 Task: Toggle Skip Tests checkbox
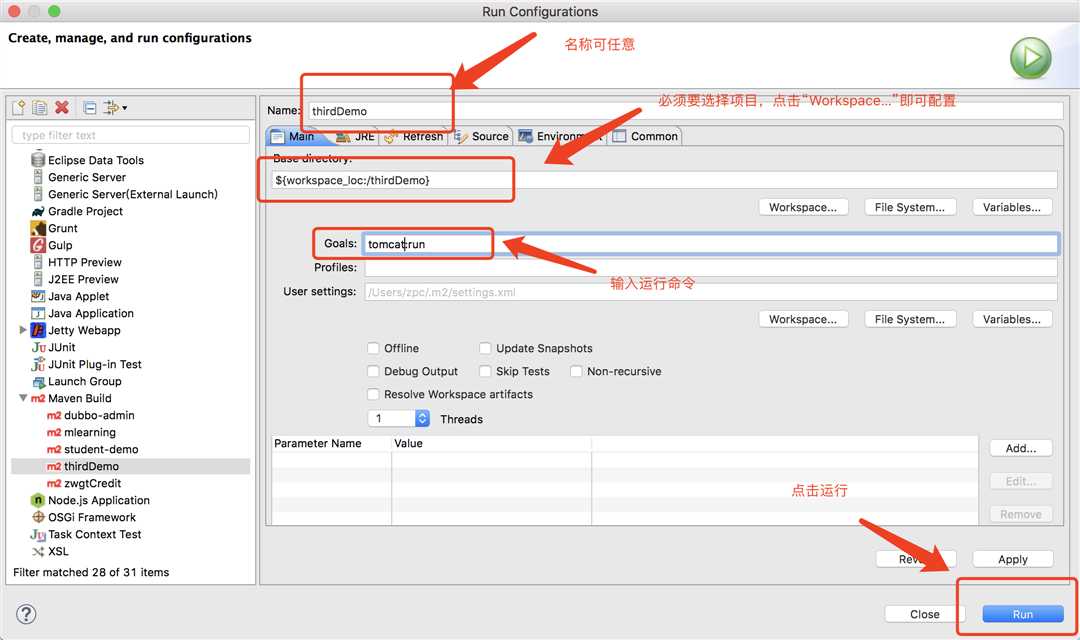[485, 371]
